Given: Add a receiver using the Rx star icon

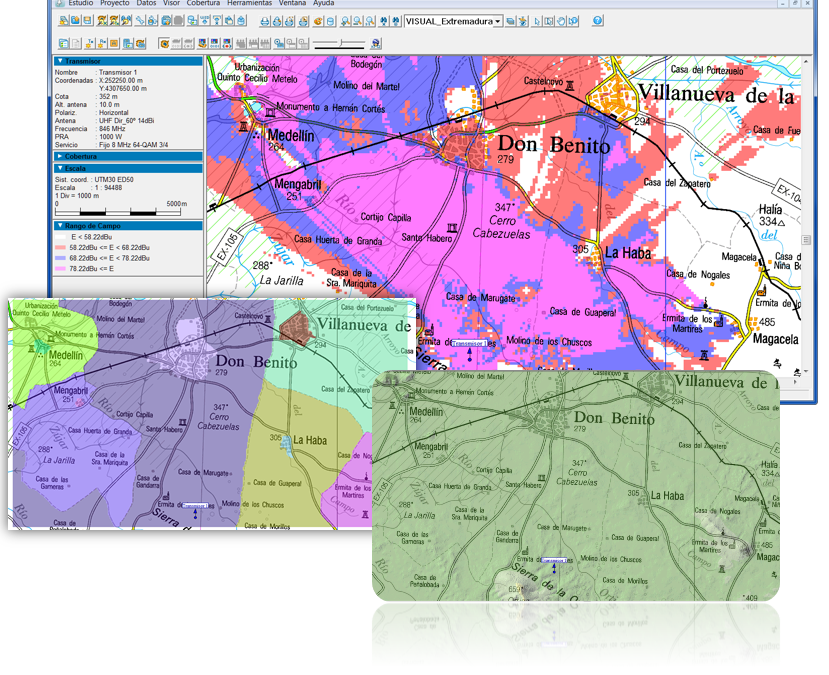Looking at the screenshot, I should pos(102,43).
